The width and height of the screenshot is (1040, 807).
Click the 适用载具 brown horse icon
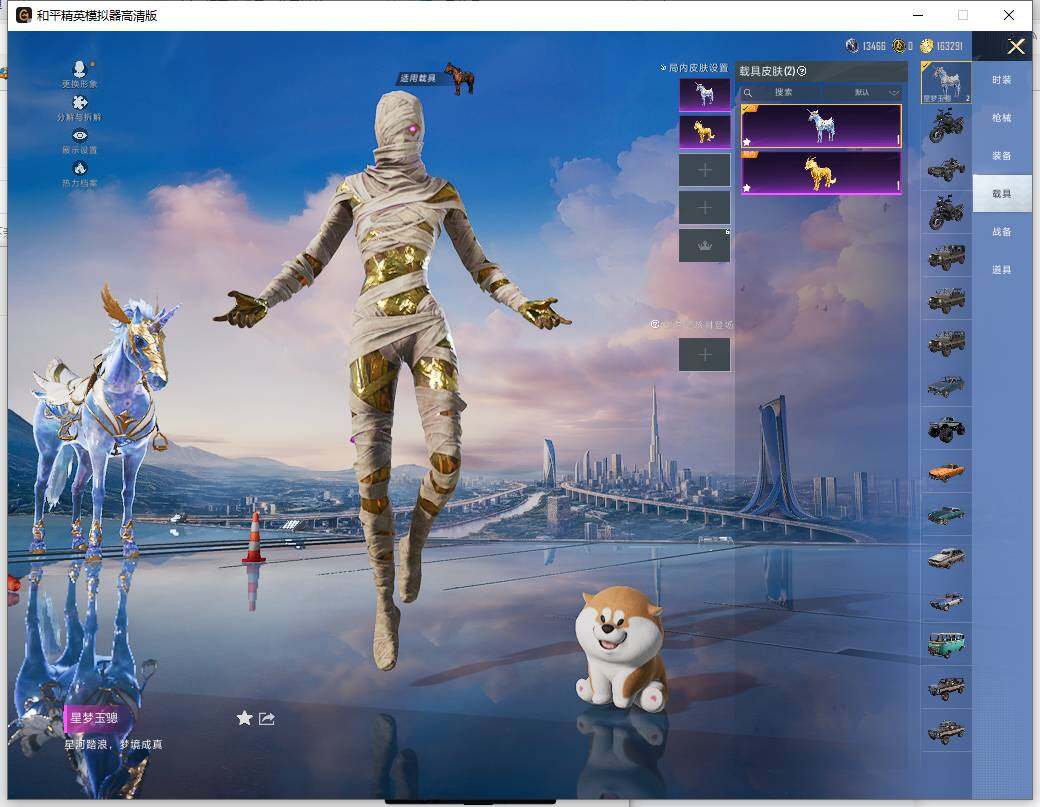[459, 78]
